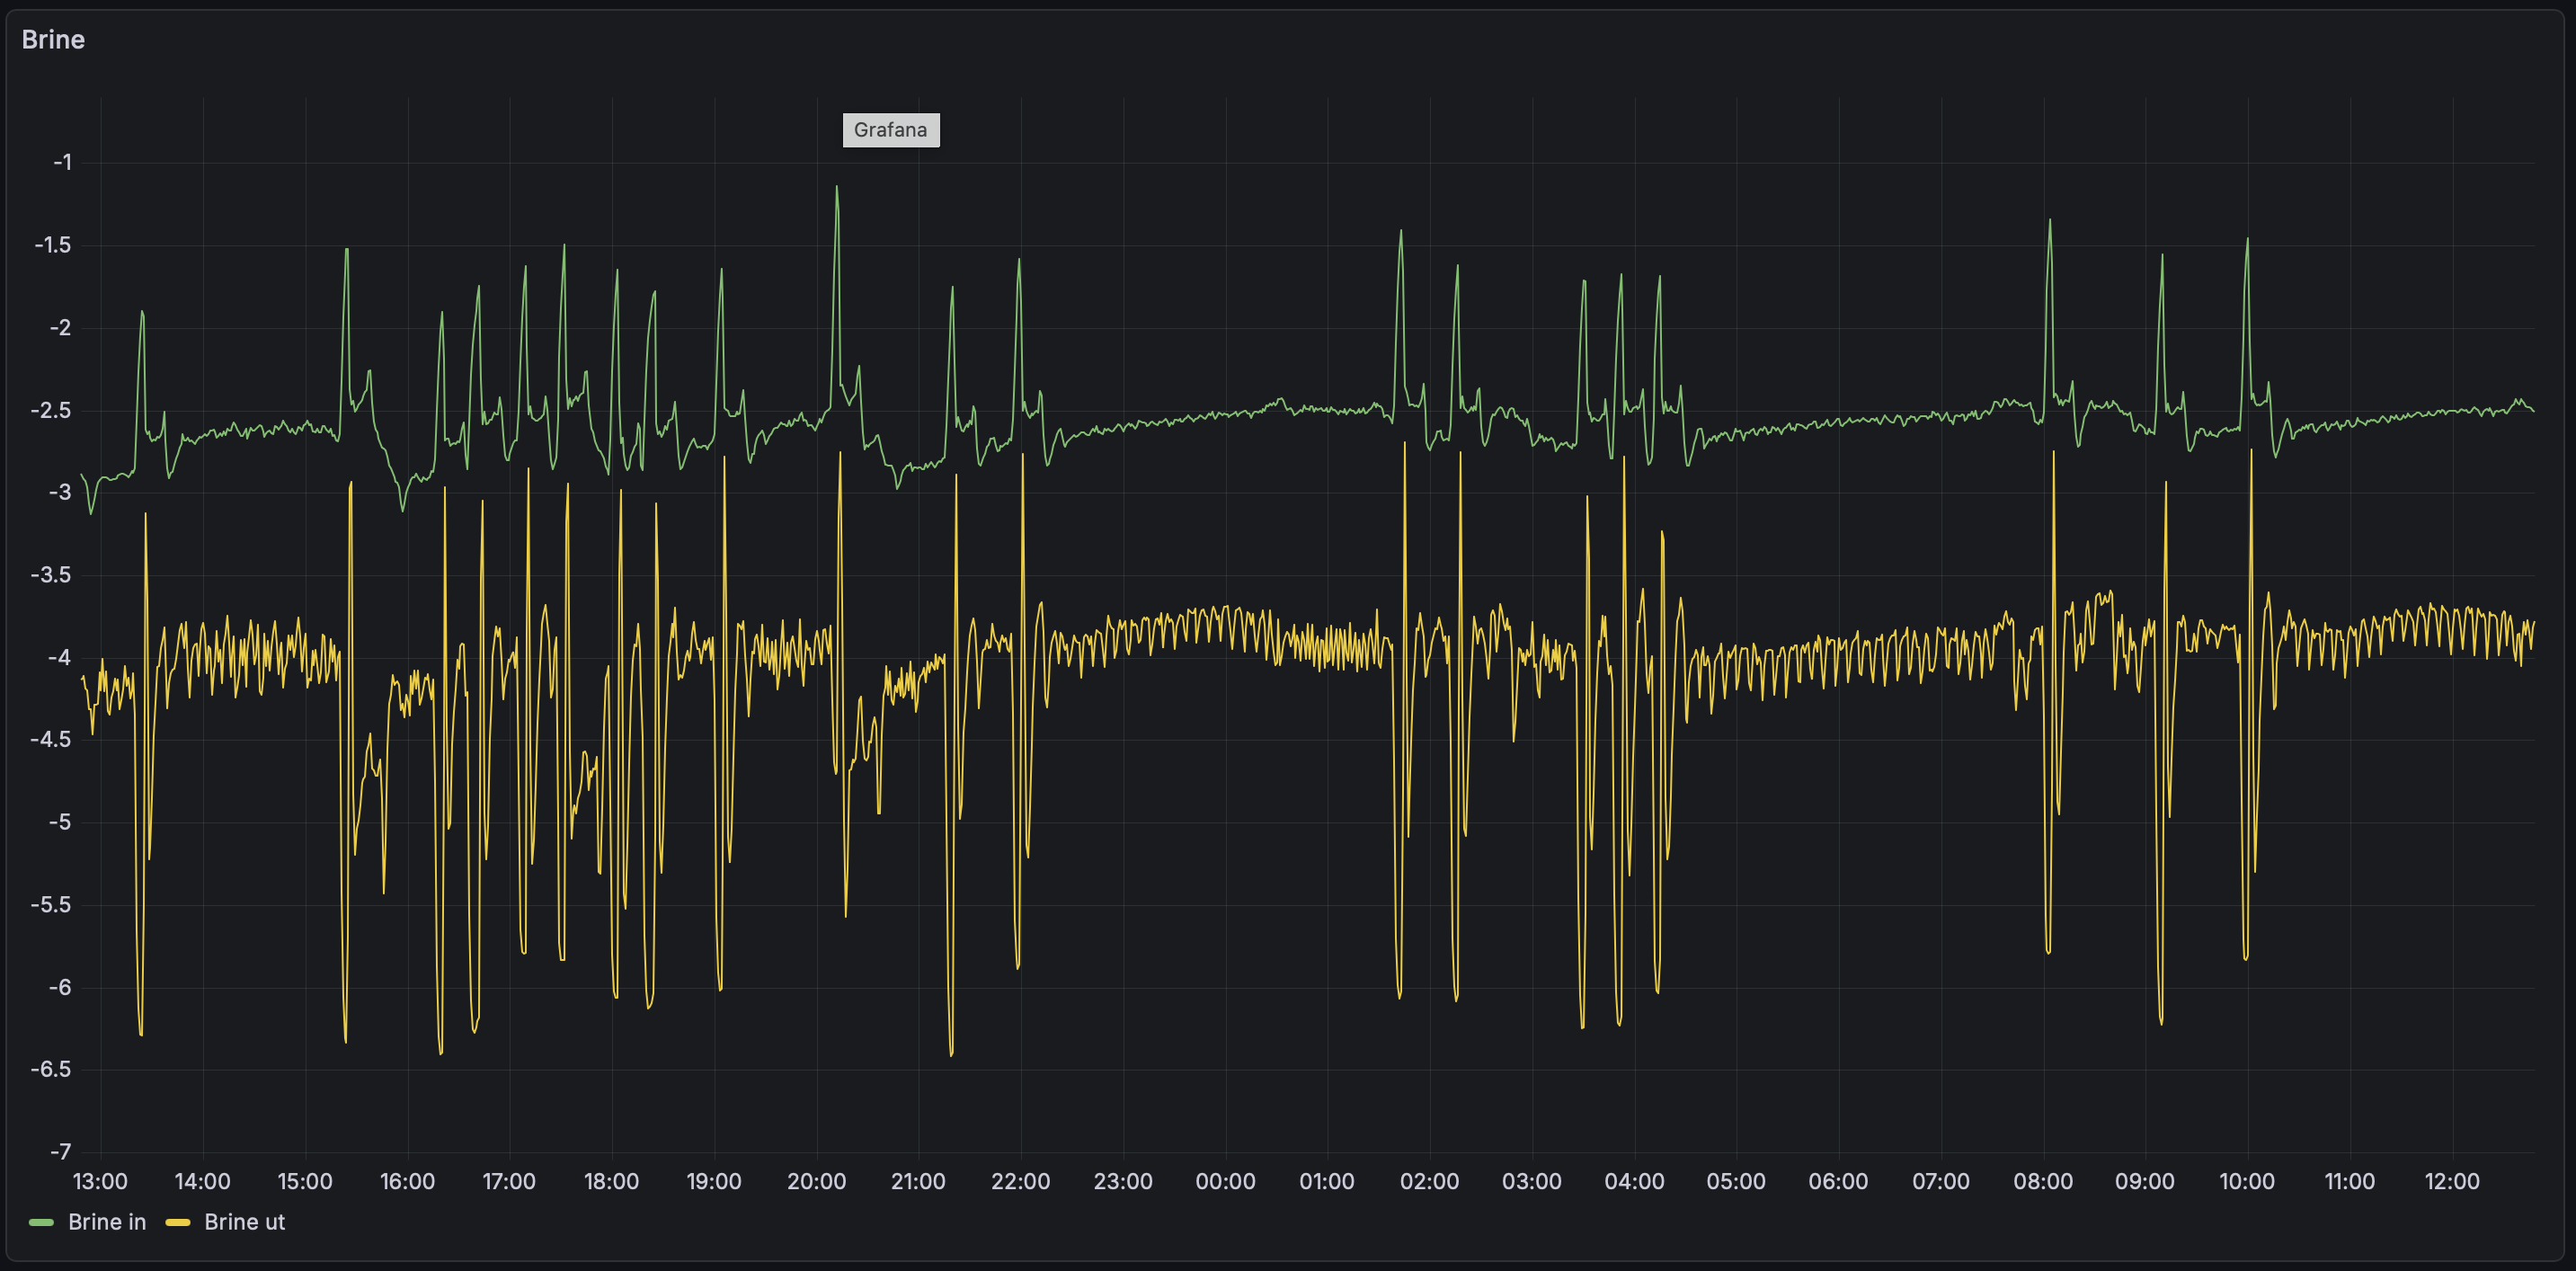Open the Brine panel title menu
The width and height of the screenshot is (2576, 1271).
[53, 40]
